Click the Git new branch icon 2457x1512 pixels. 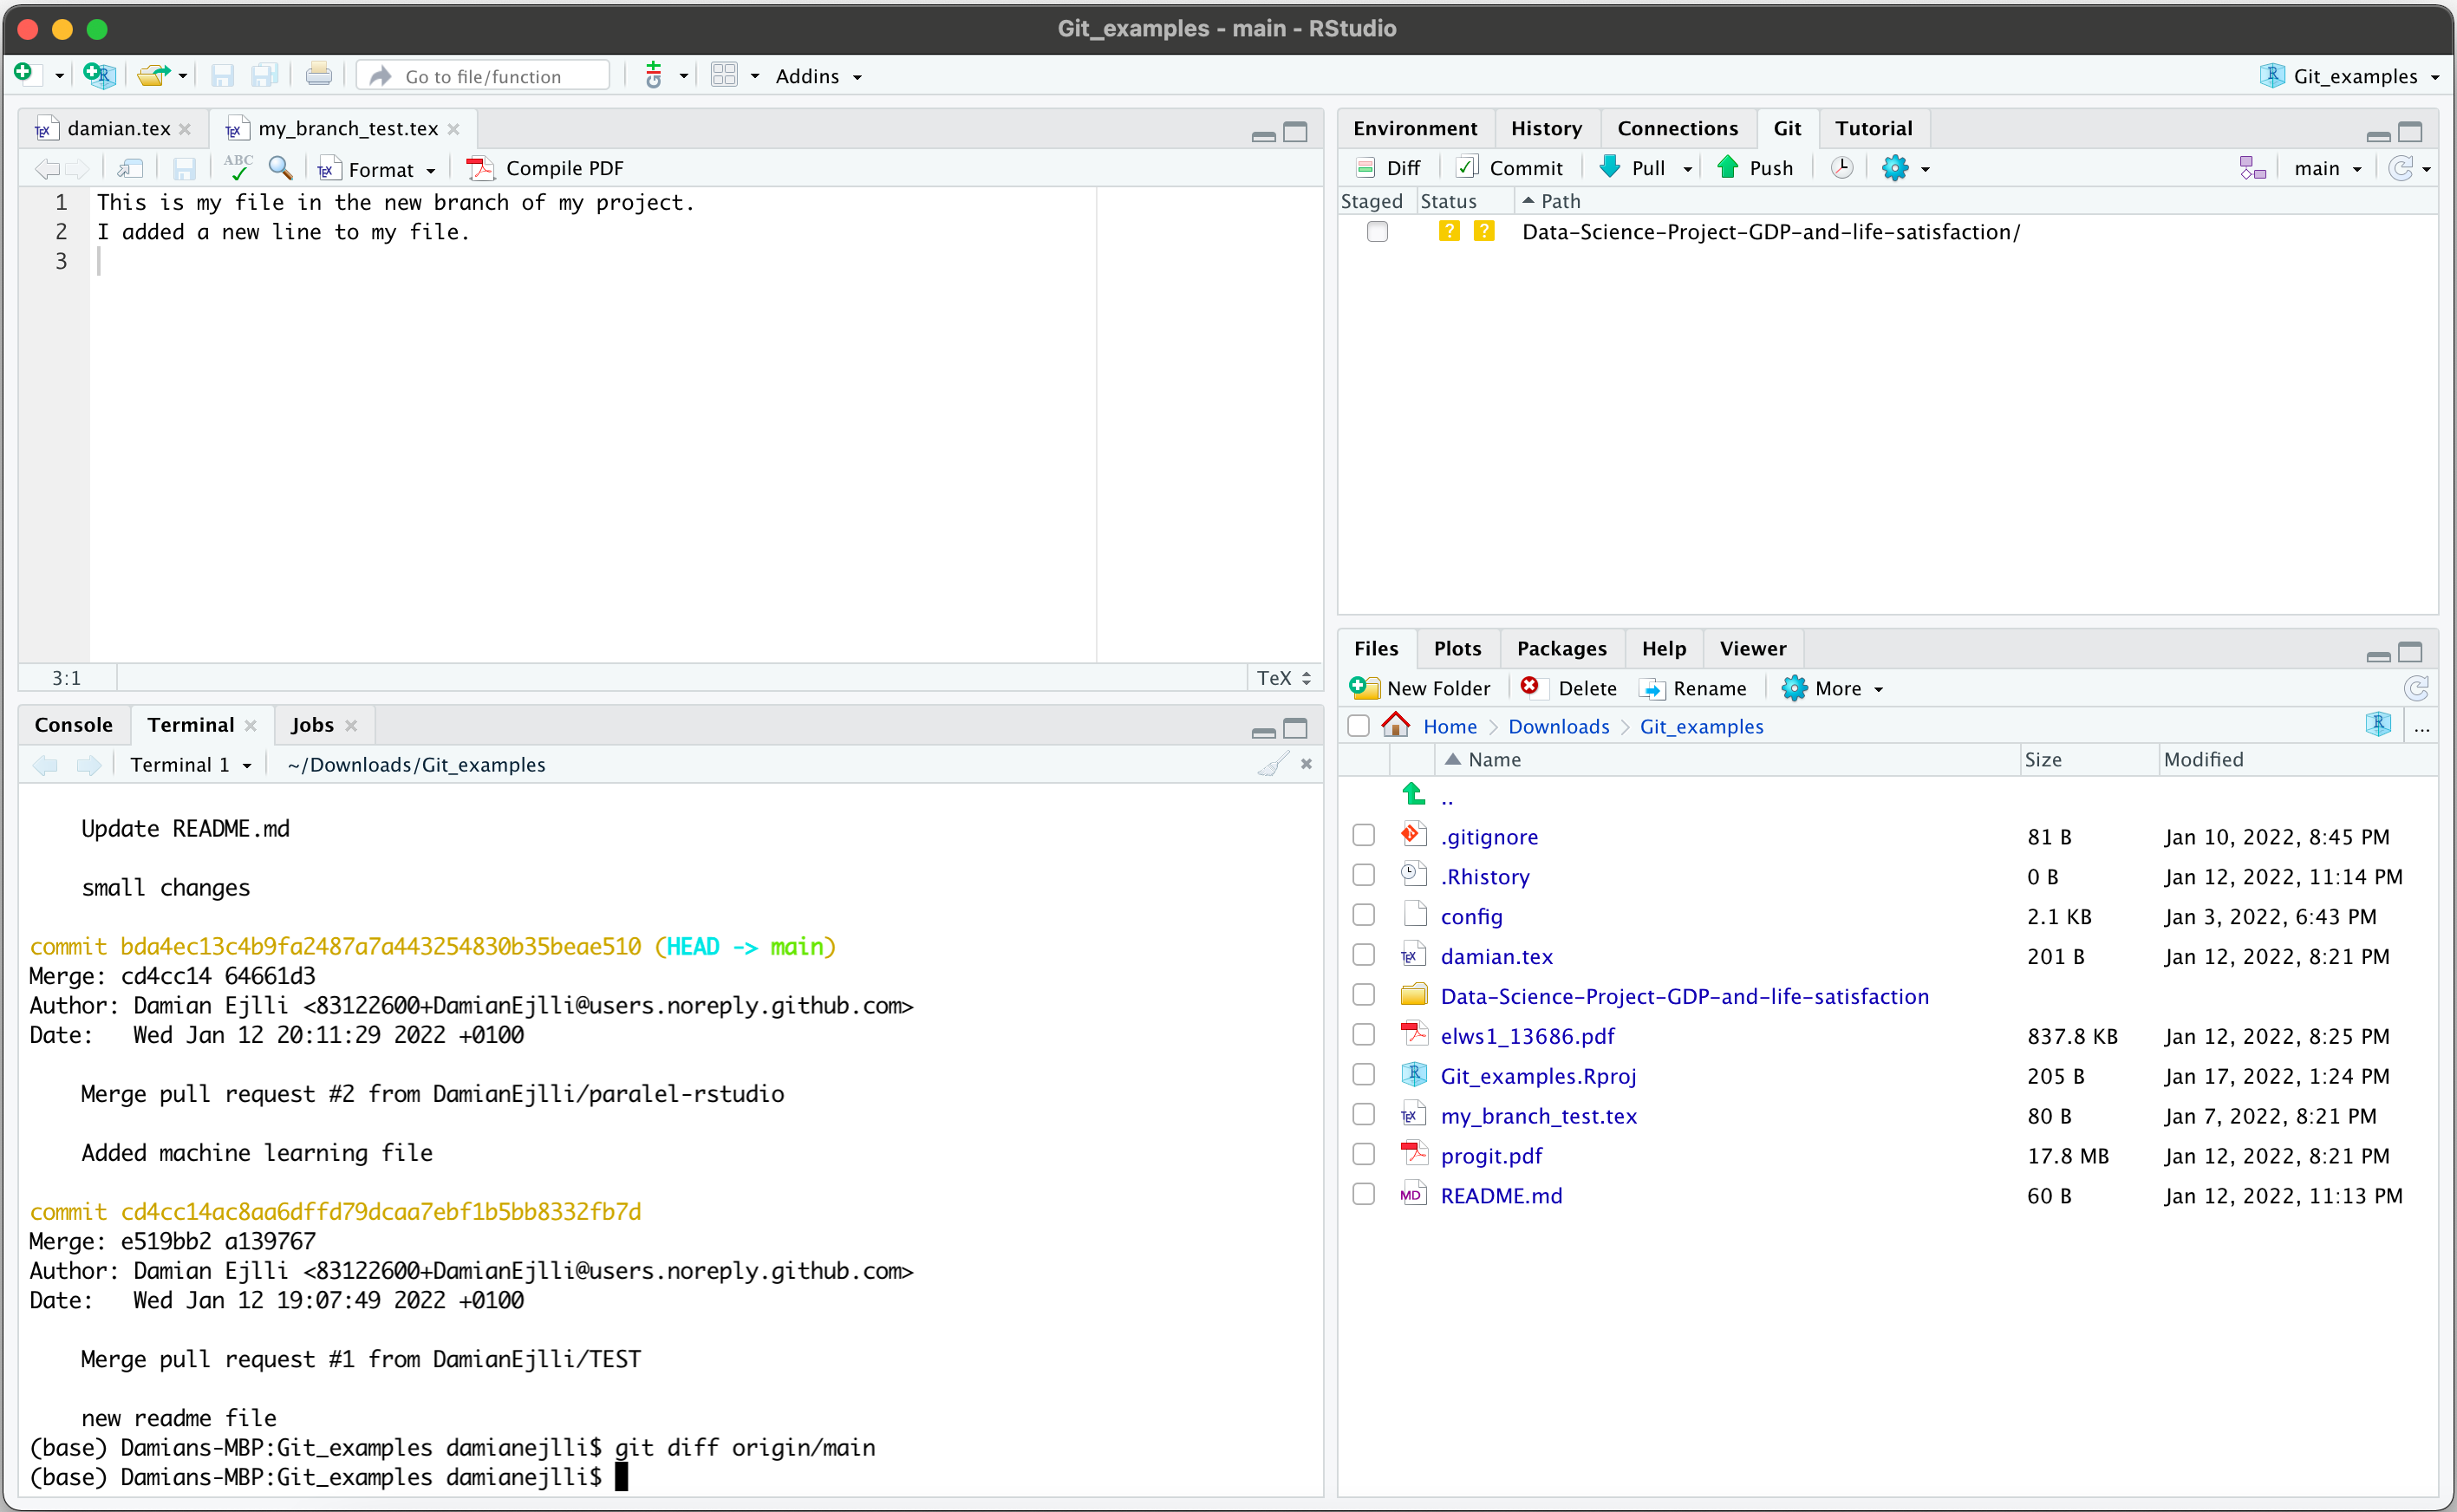(2252, 168)
